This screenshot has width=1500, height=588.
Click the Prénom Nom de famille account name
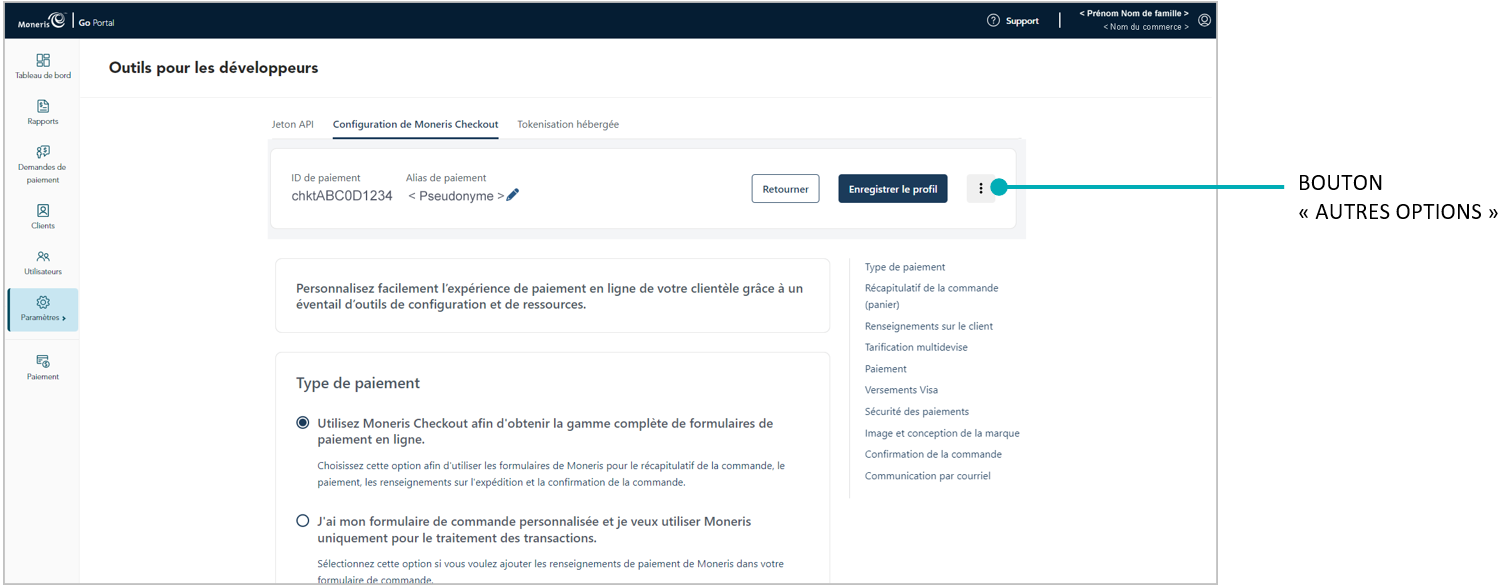(1134, 14)
